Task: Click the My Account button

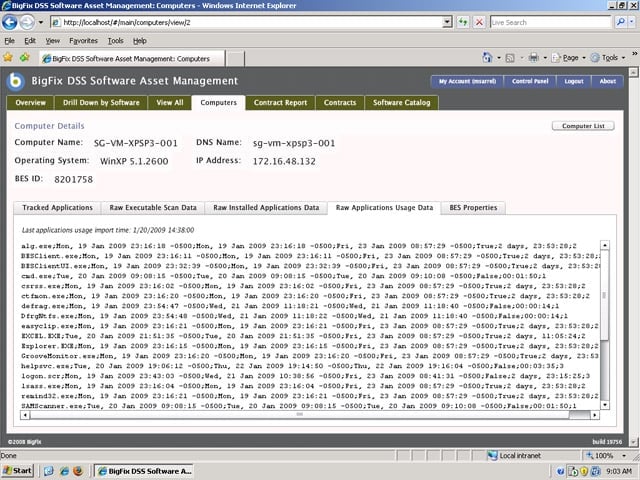Action: 467,81
